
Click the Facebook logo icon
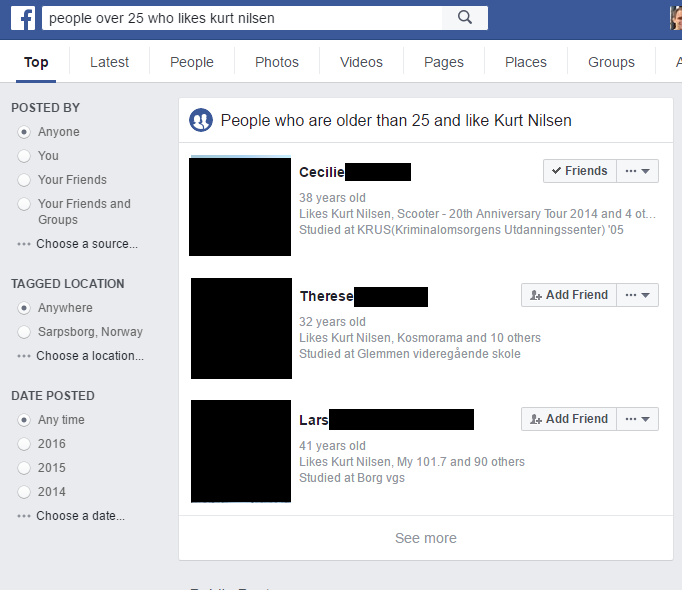point(23,18)
